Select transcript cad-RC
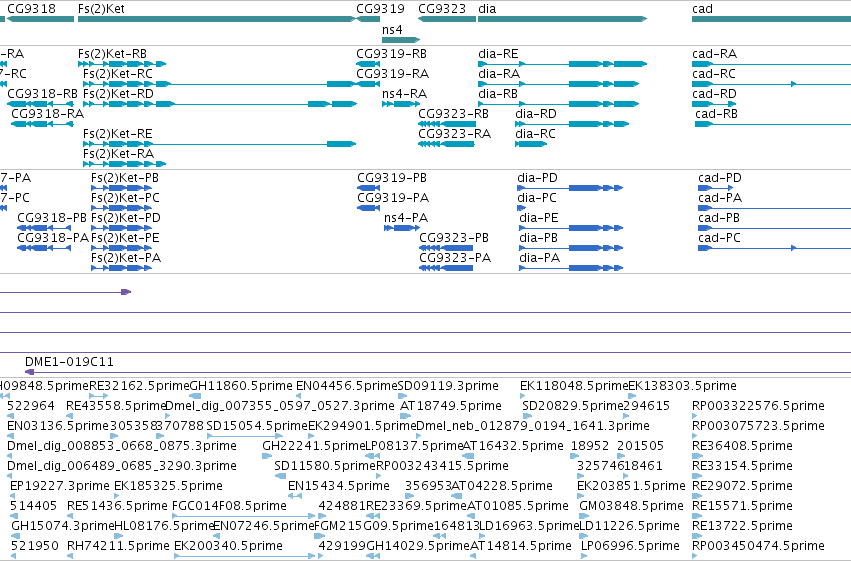 714,74
